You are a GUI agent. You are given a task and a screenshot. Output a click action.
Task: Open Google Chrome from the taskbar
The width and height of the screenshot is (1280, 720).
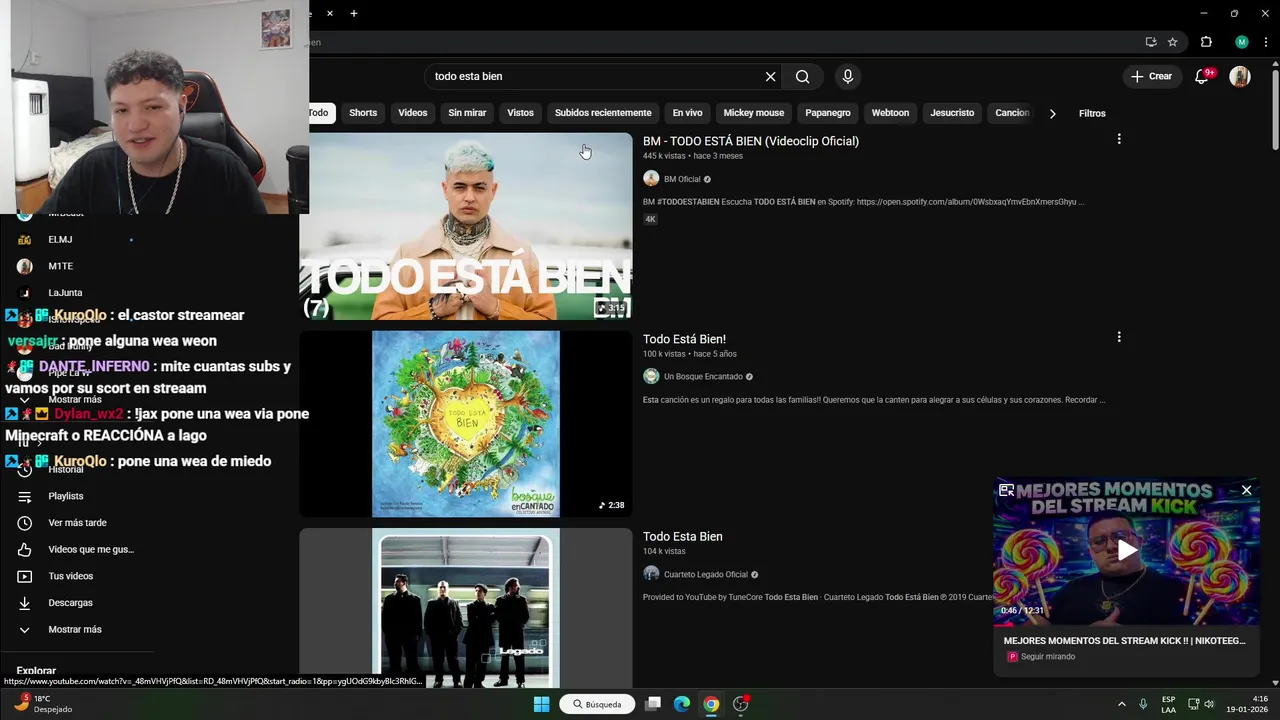point(711,704)
